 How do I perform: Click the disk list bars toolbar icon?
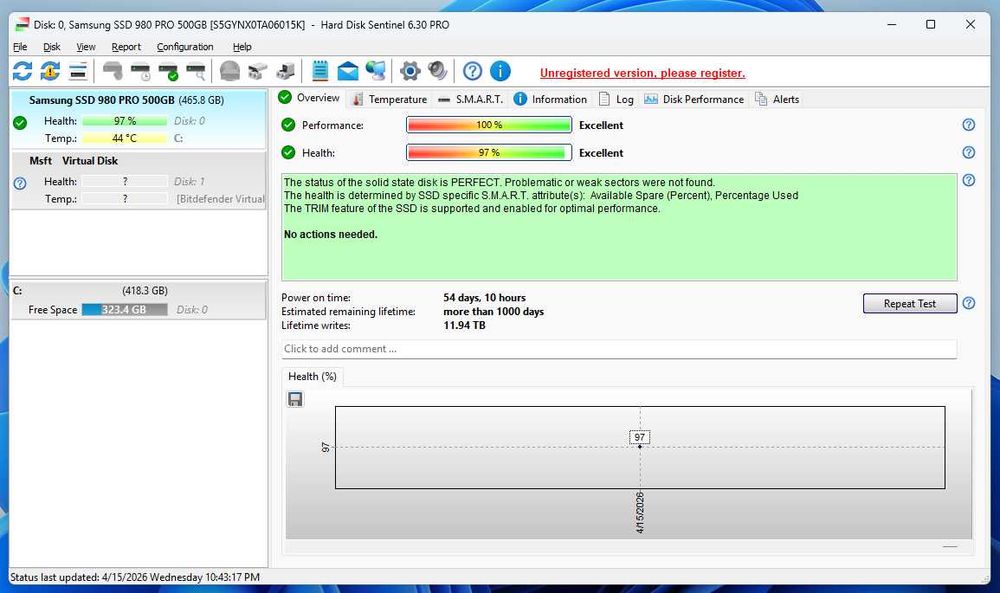point(78,71)
